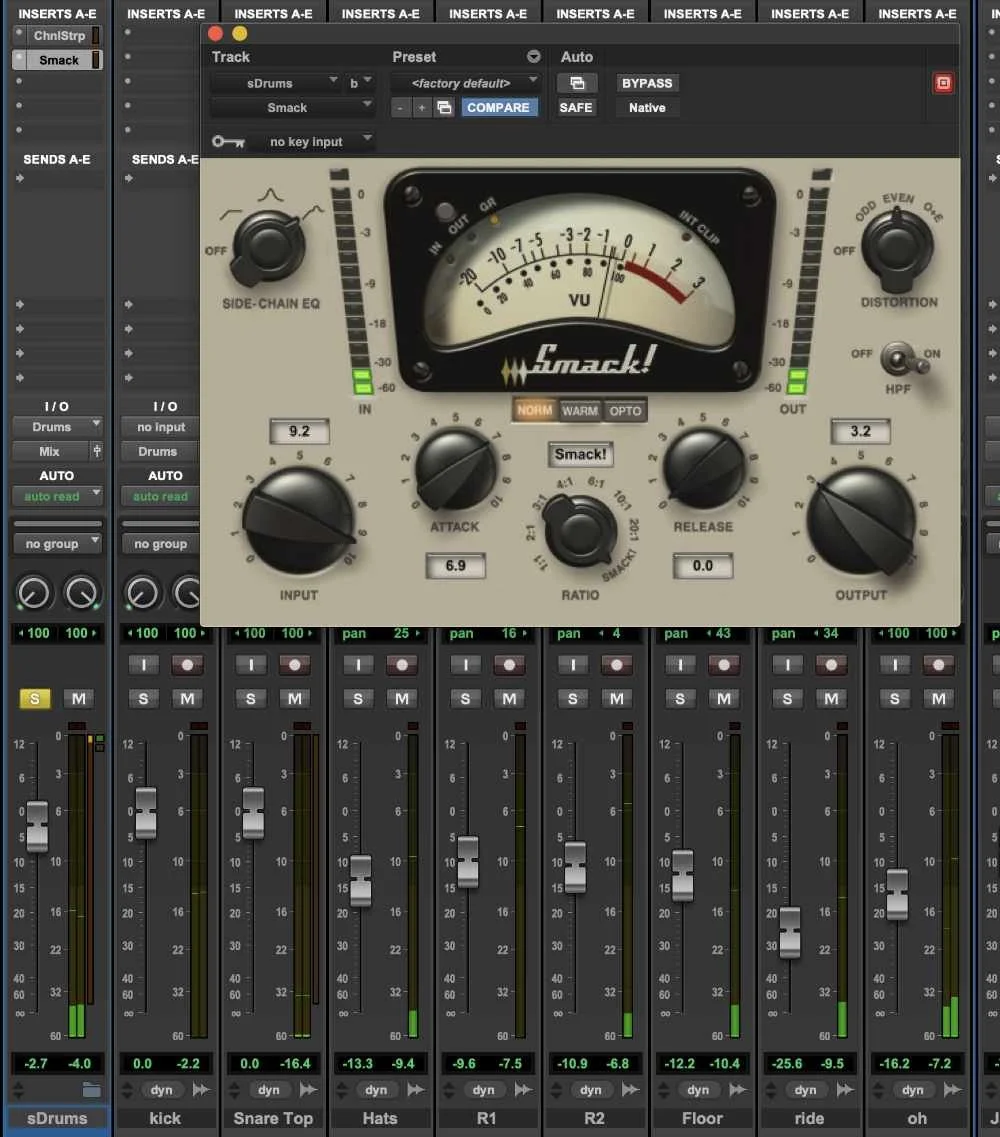The image size is (1000, 1137).
Task: Open the no key input dropdown
Action: (312, 141)
